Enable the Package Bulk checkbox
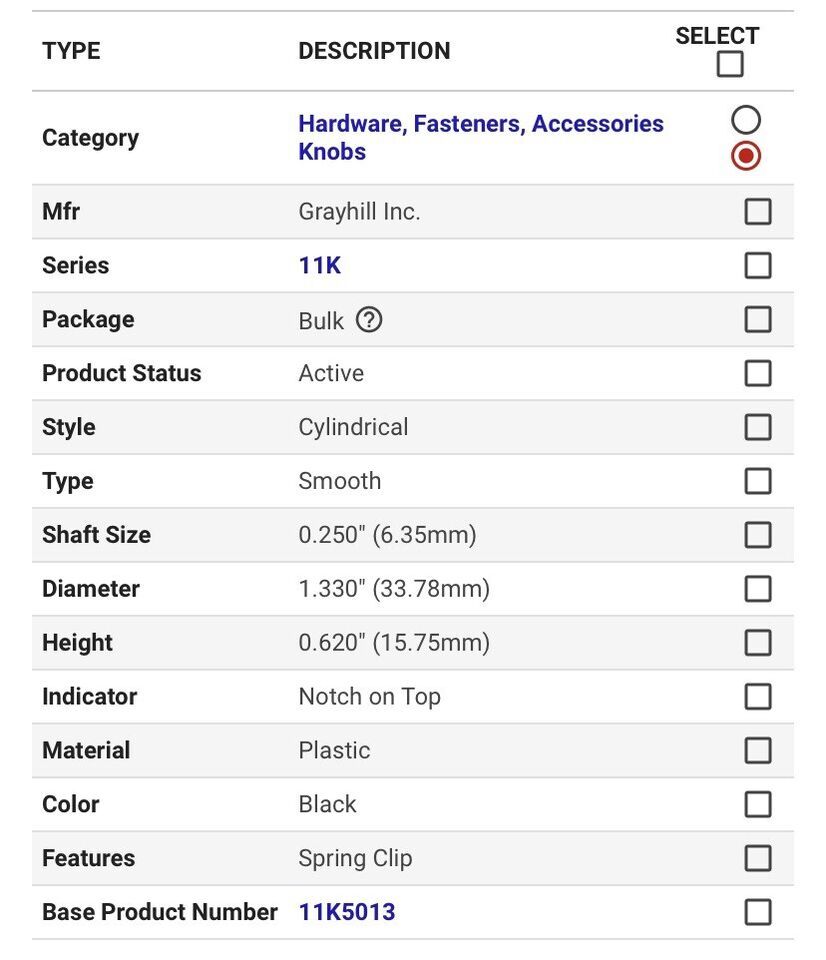Viewport: 826px width, 960px height. [x=757, y=320]
